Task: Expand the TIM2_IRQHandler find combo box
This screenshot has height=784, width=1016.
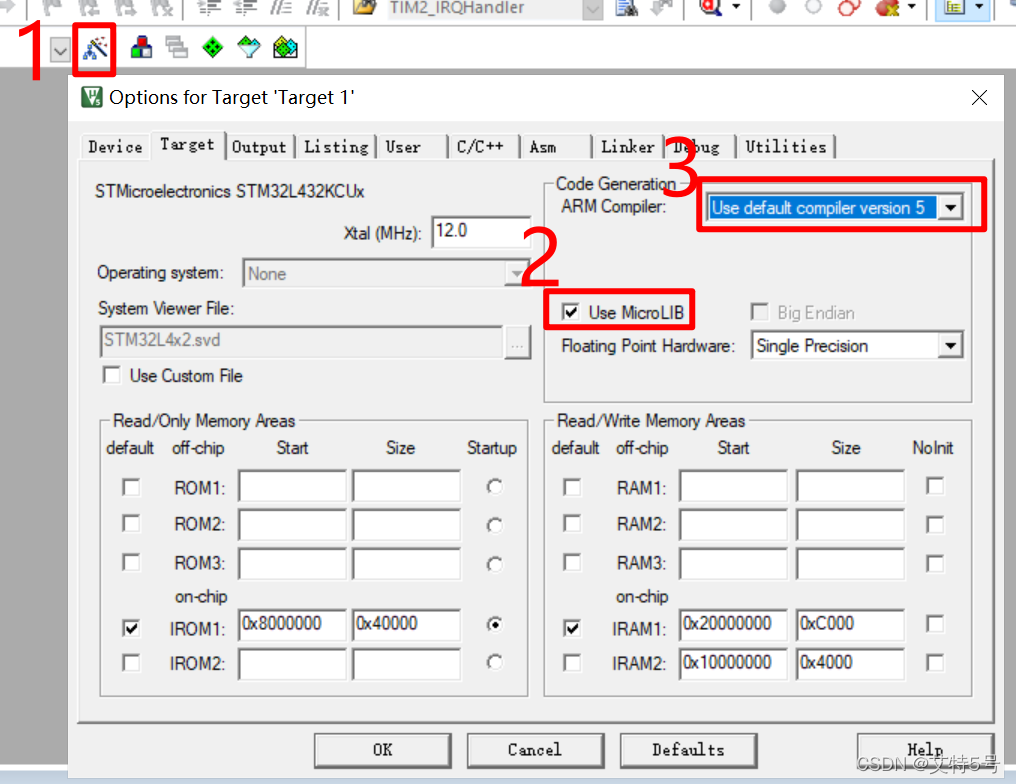Action: 592,9
